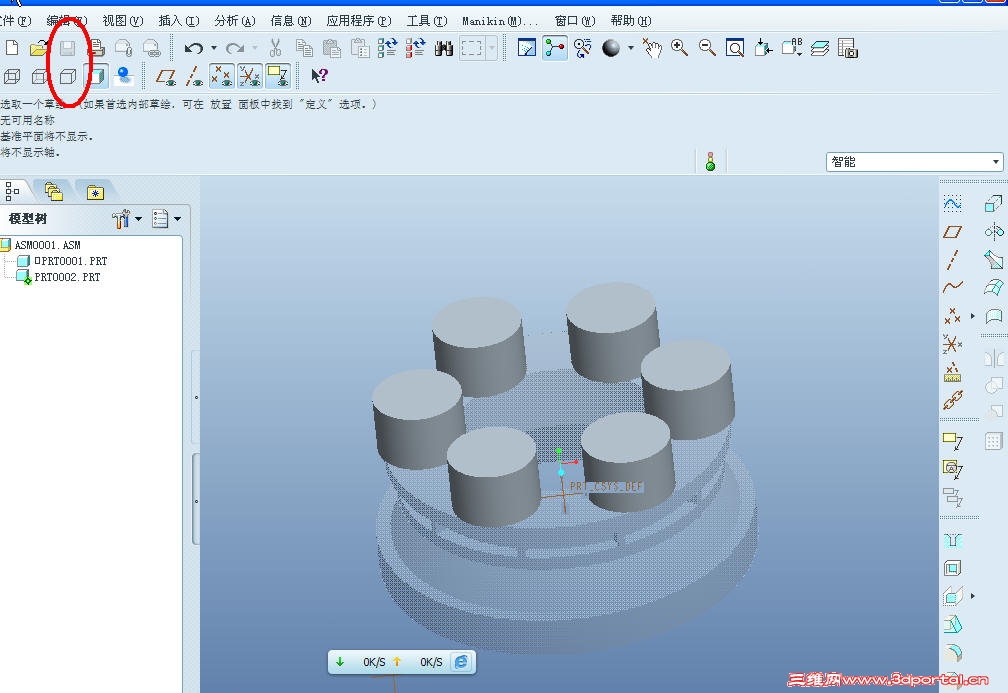The image size is (1008, 693).
Task: Expand the undo history dropdown arrow
Action: (213, 48)
